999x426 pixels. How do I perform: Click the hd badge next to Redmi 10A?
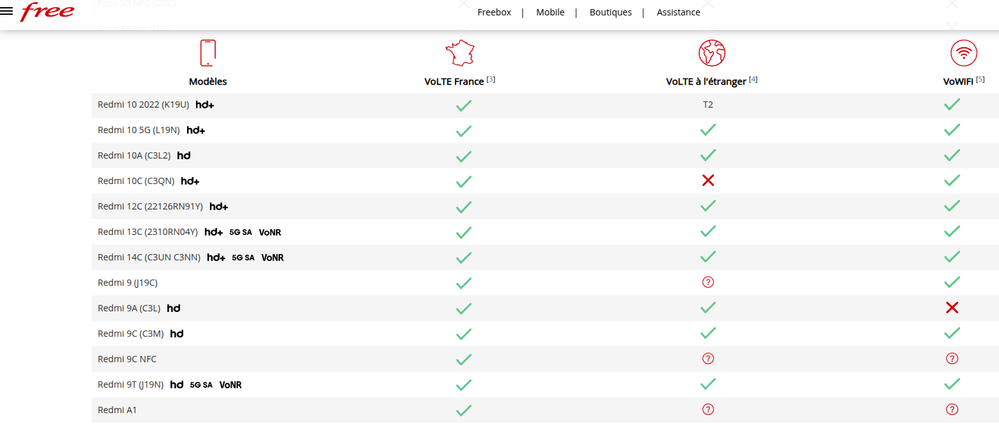click(183, 155)
